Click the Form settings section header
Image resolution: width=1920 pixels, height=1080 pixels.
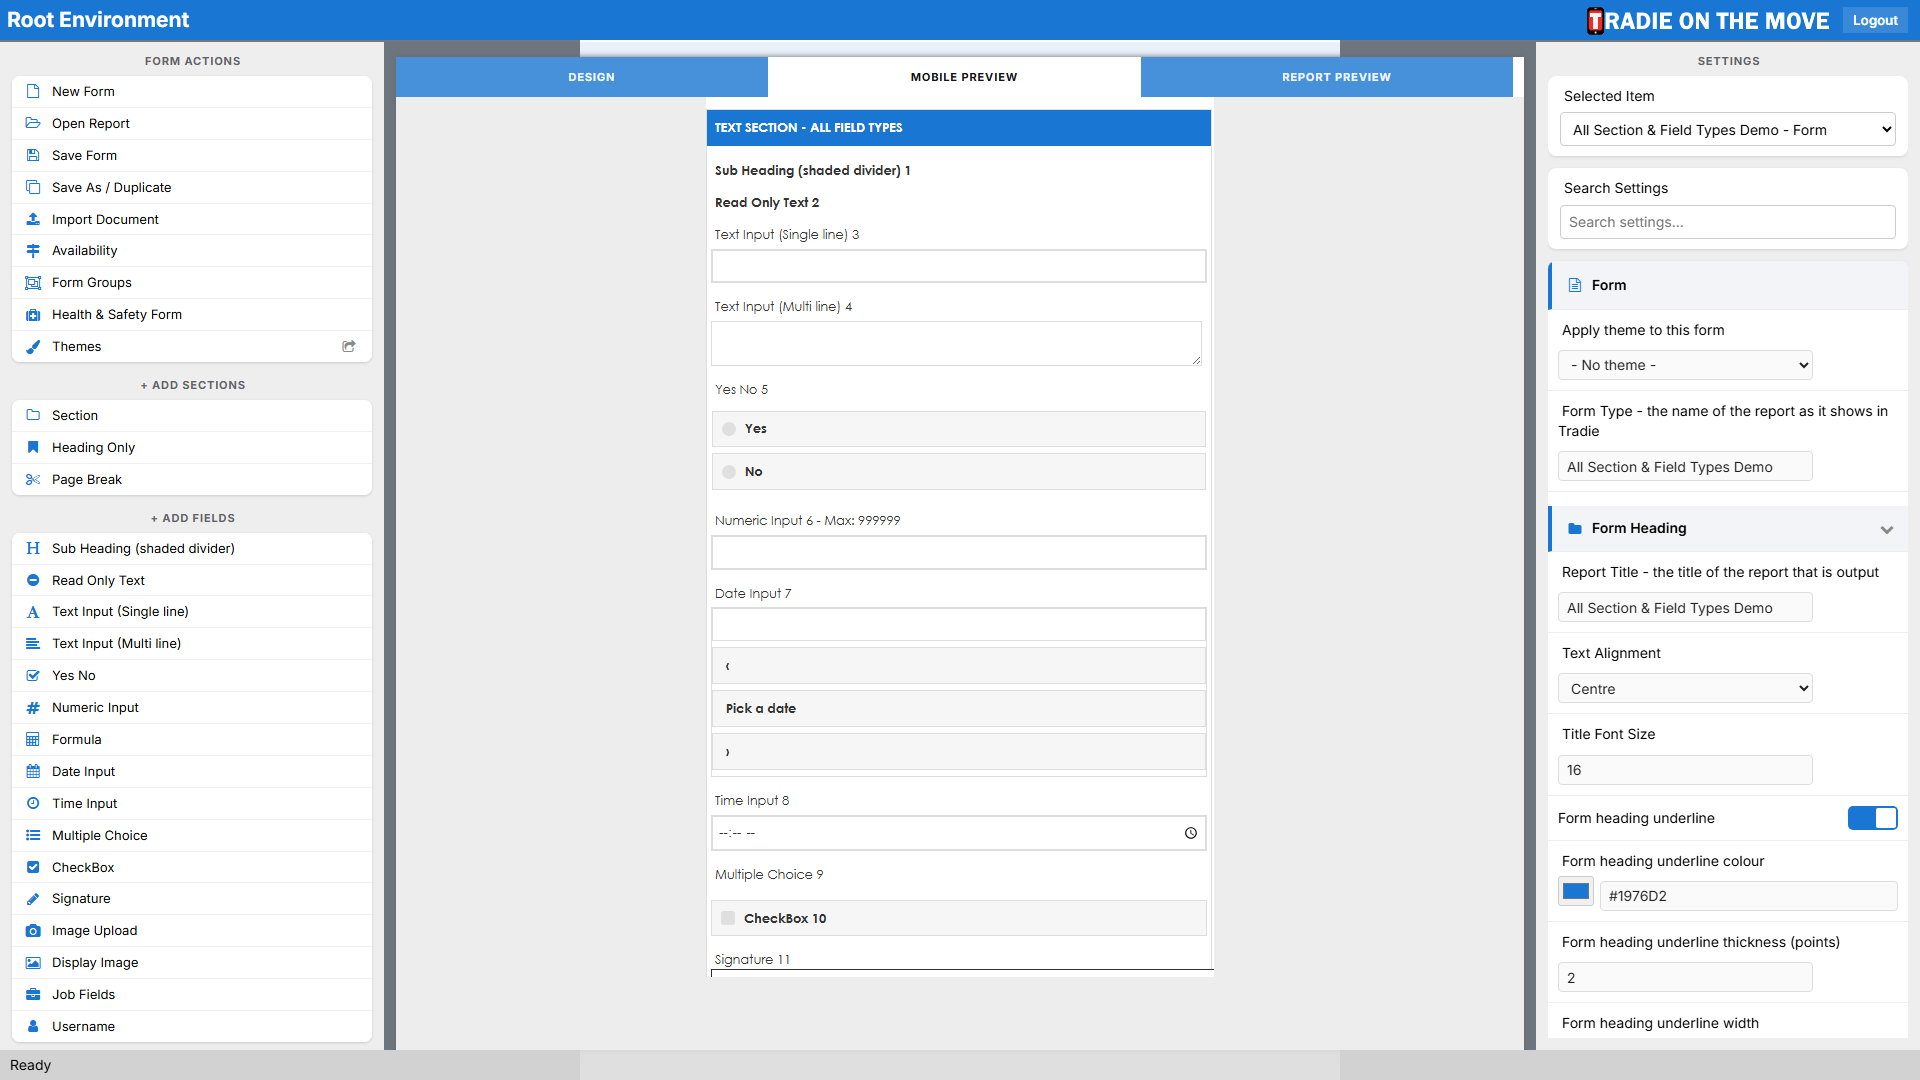click(1728, 285)
